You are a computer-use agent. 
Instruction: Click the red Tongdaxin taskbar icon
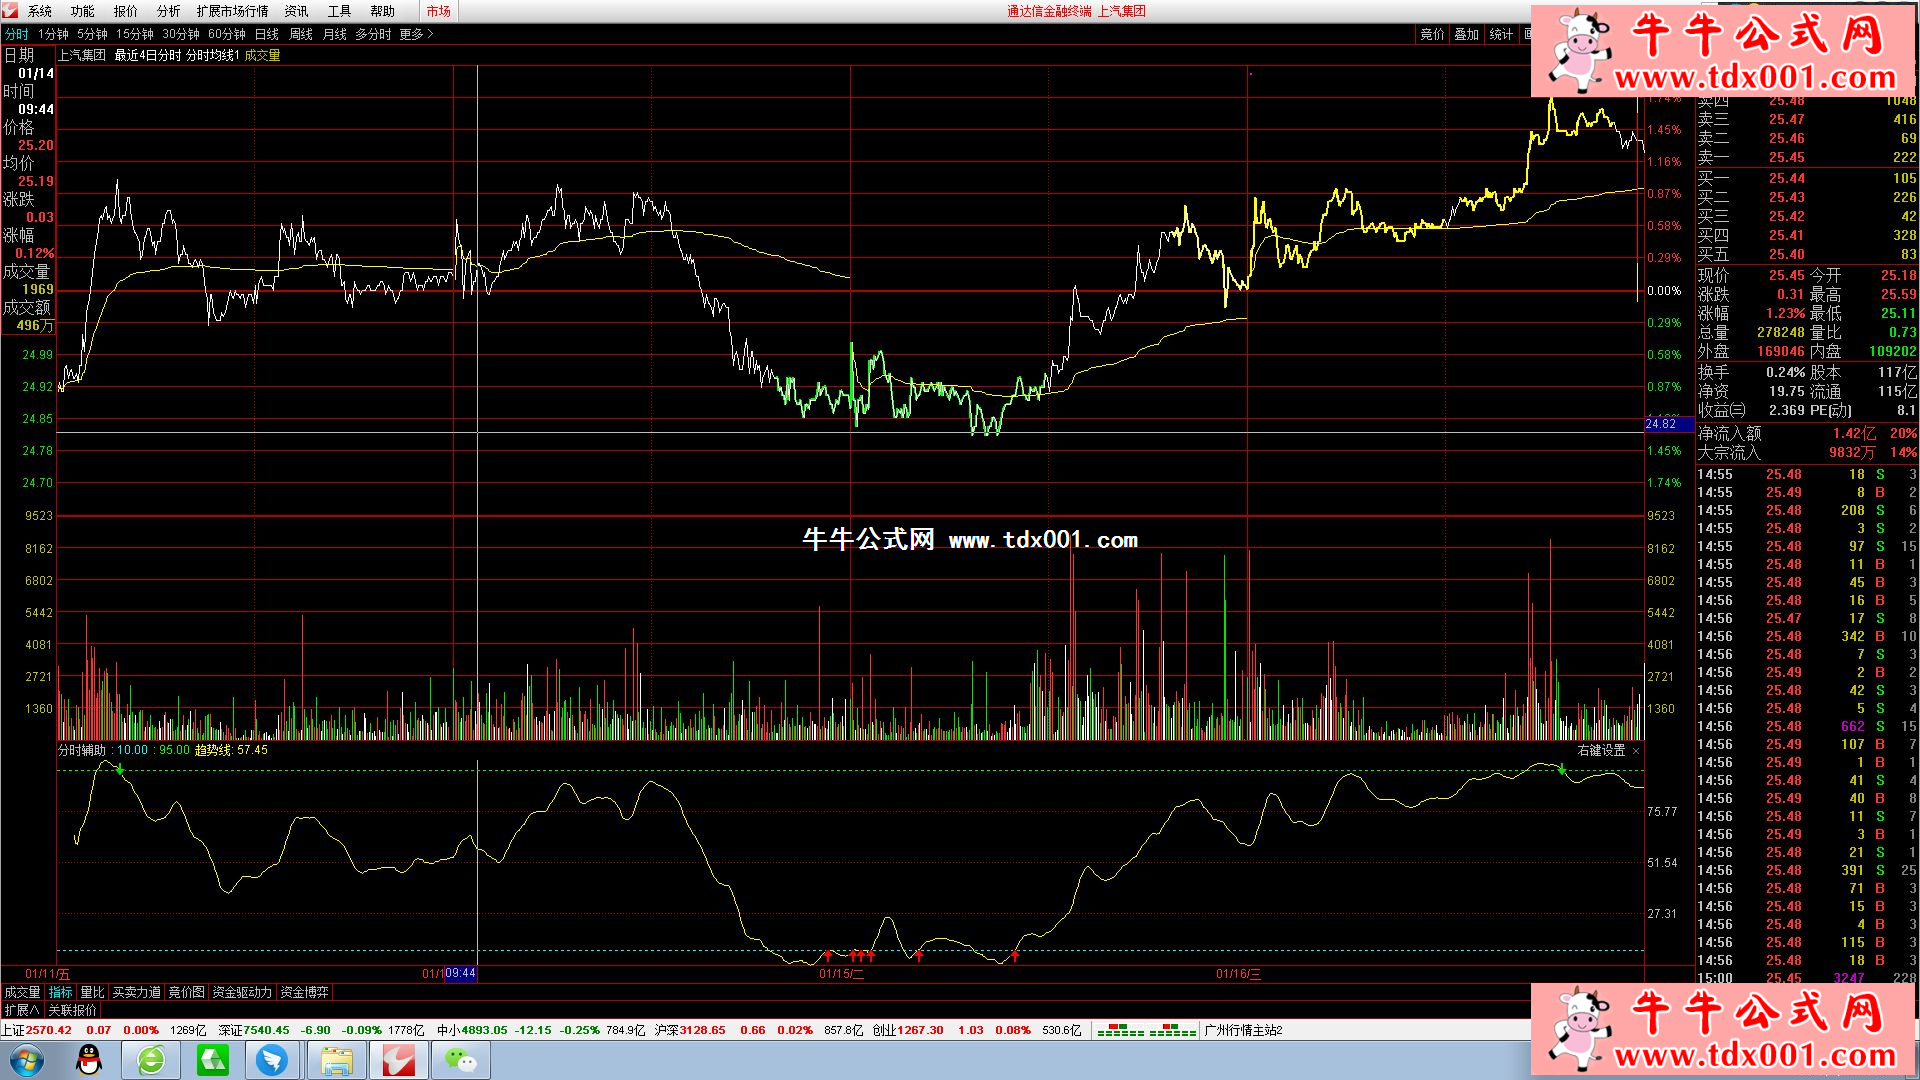(x=398, y=1059)
